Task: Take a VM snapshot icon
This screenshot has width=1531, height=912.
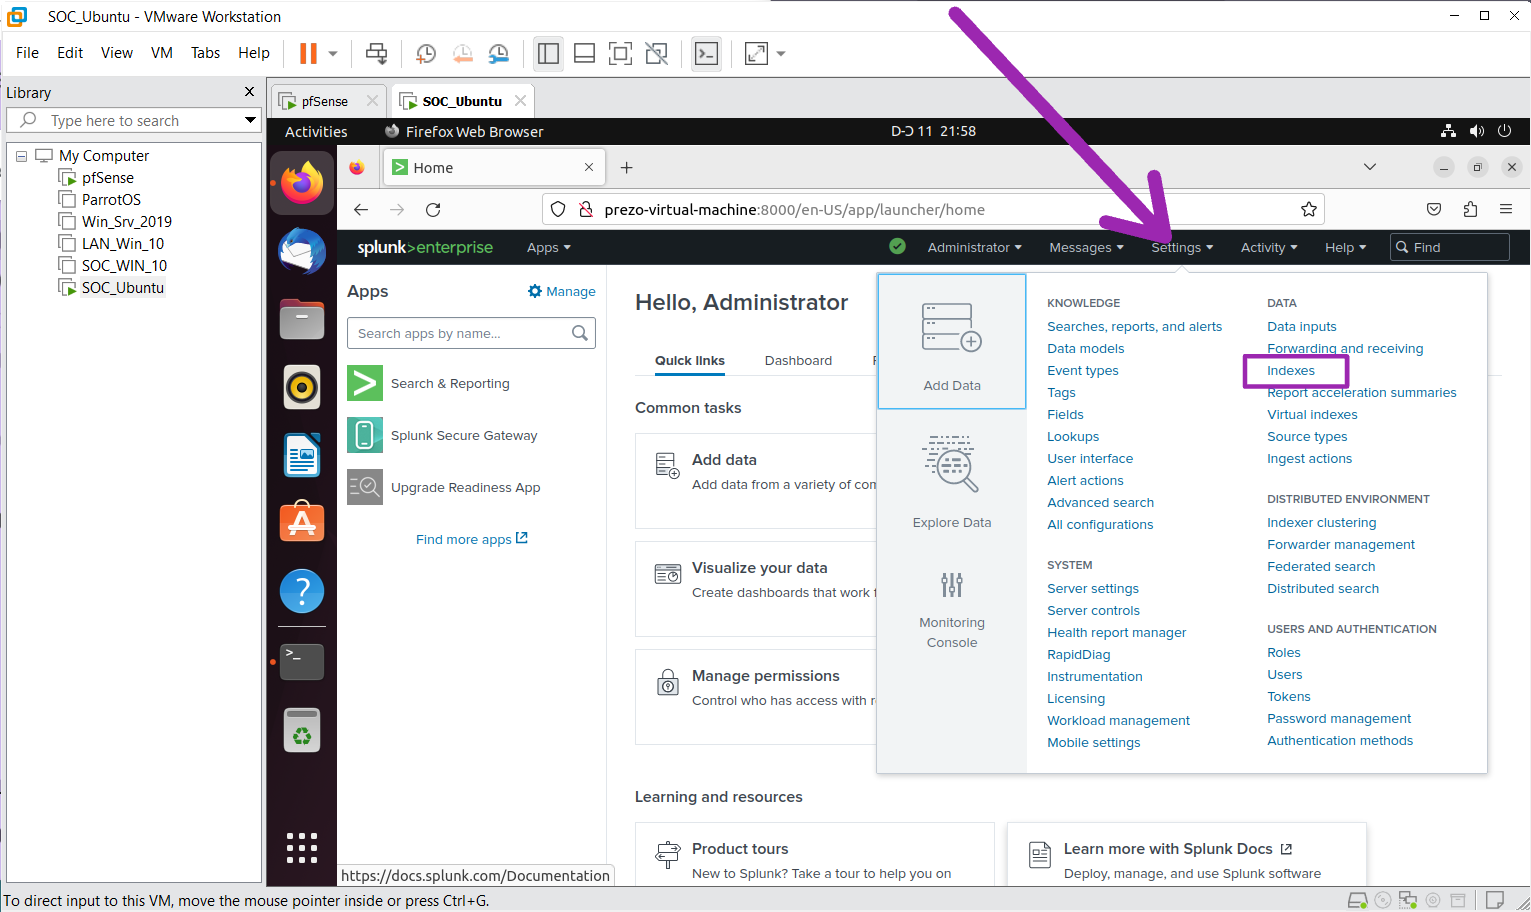Action: (x=426, y=53)
